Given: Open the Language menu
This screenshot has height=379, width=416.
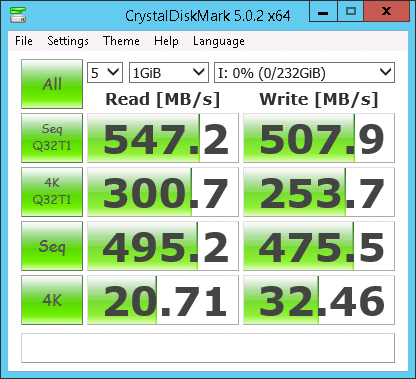Looking at the screenshot, I should click(x=219, y=41).
